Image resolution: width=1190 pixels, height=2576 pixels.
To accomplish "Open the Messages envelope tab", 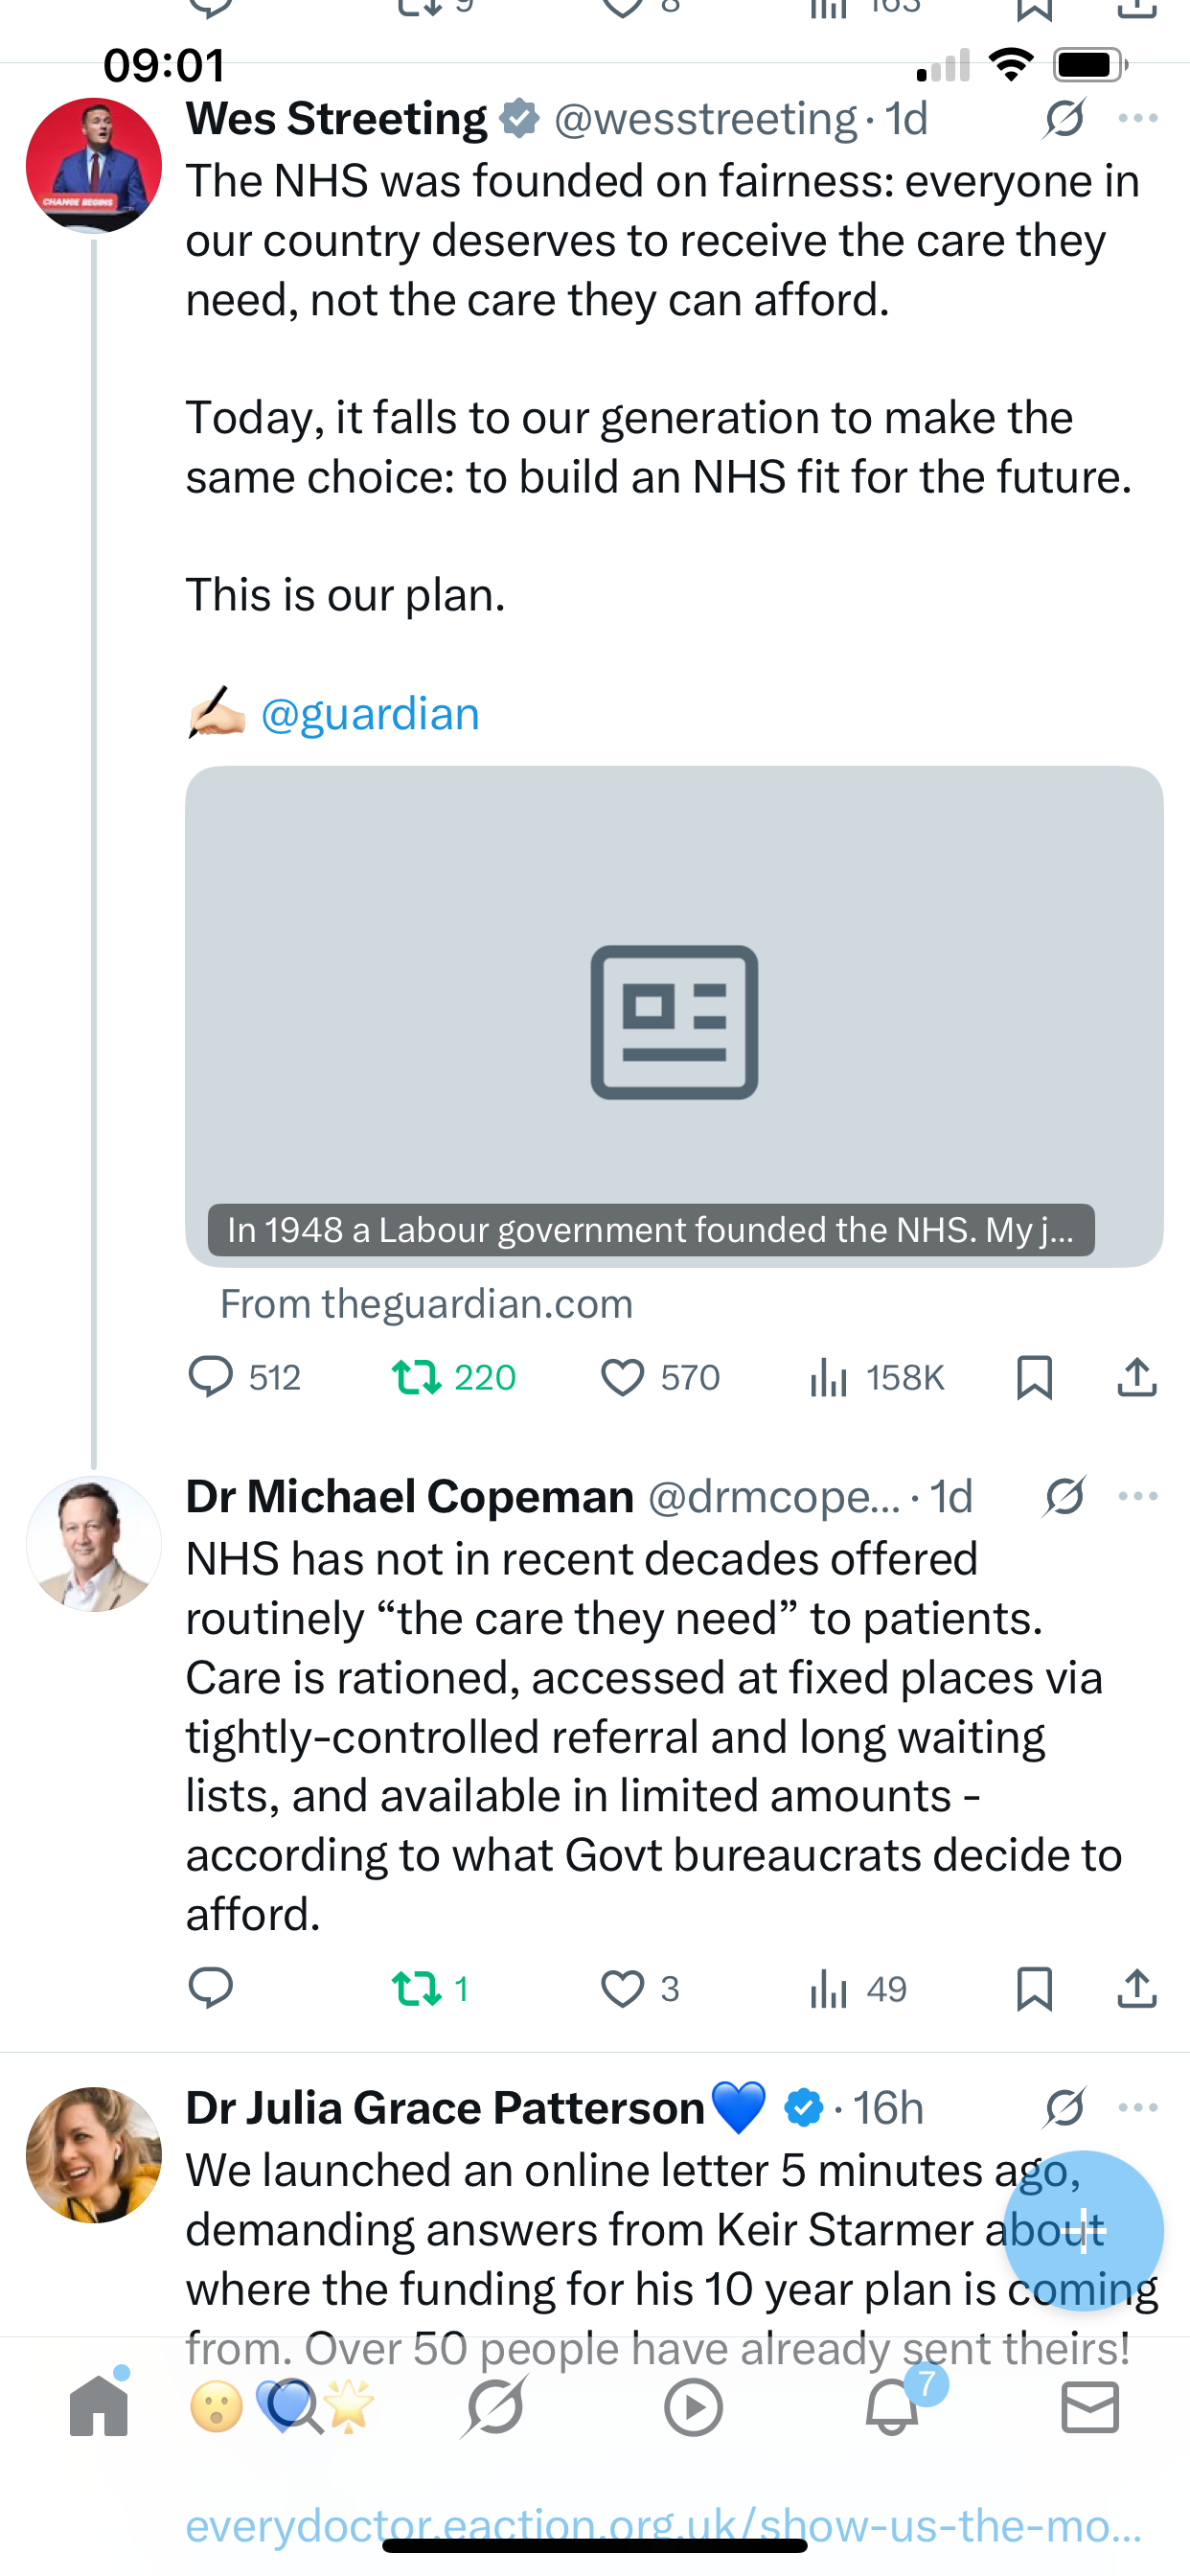I will (1090, 2406).
